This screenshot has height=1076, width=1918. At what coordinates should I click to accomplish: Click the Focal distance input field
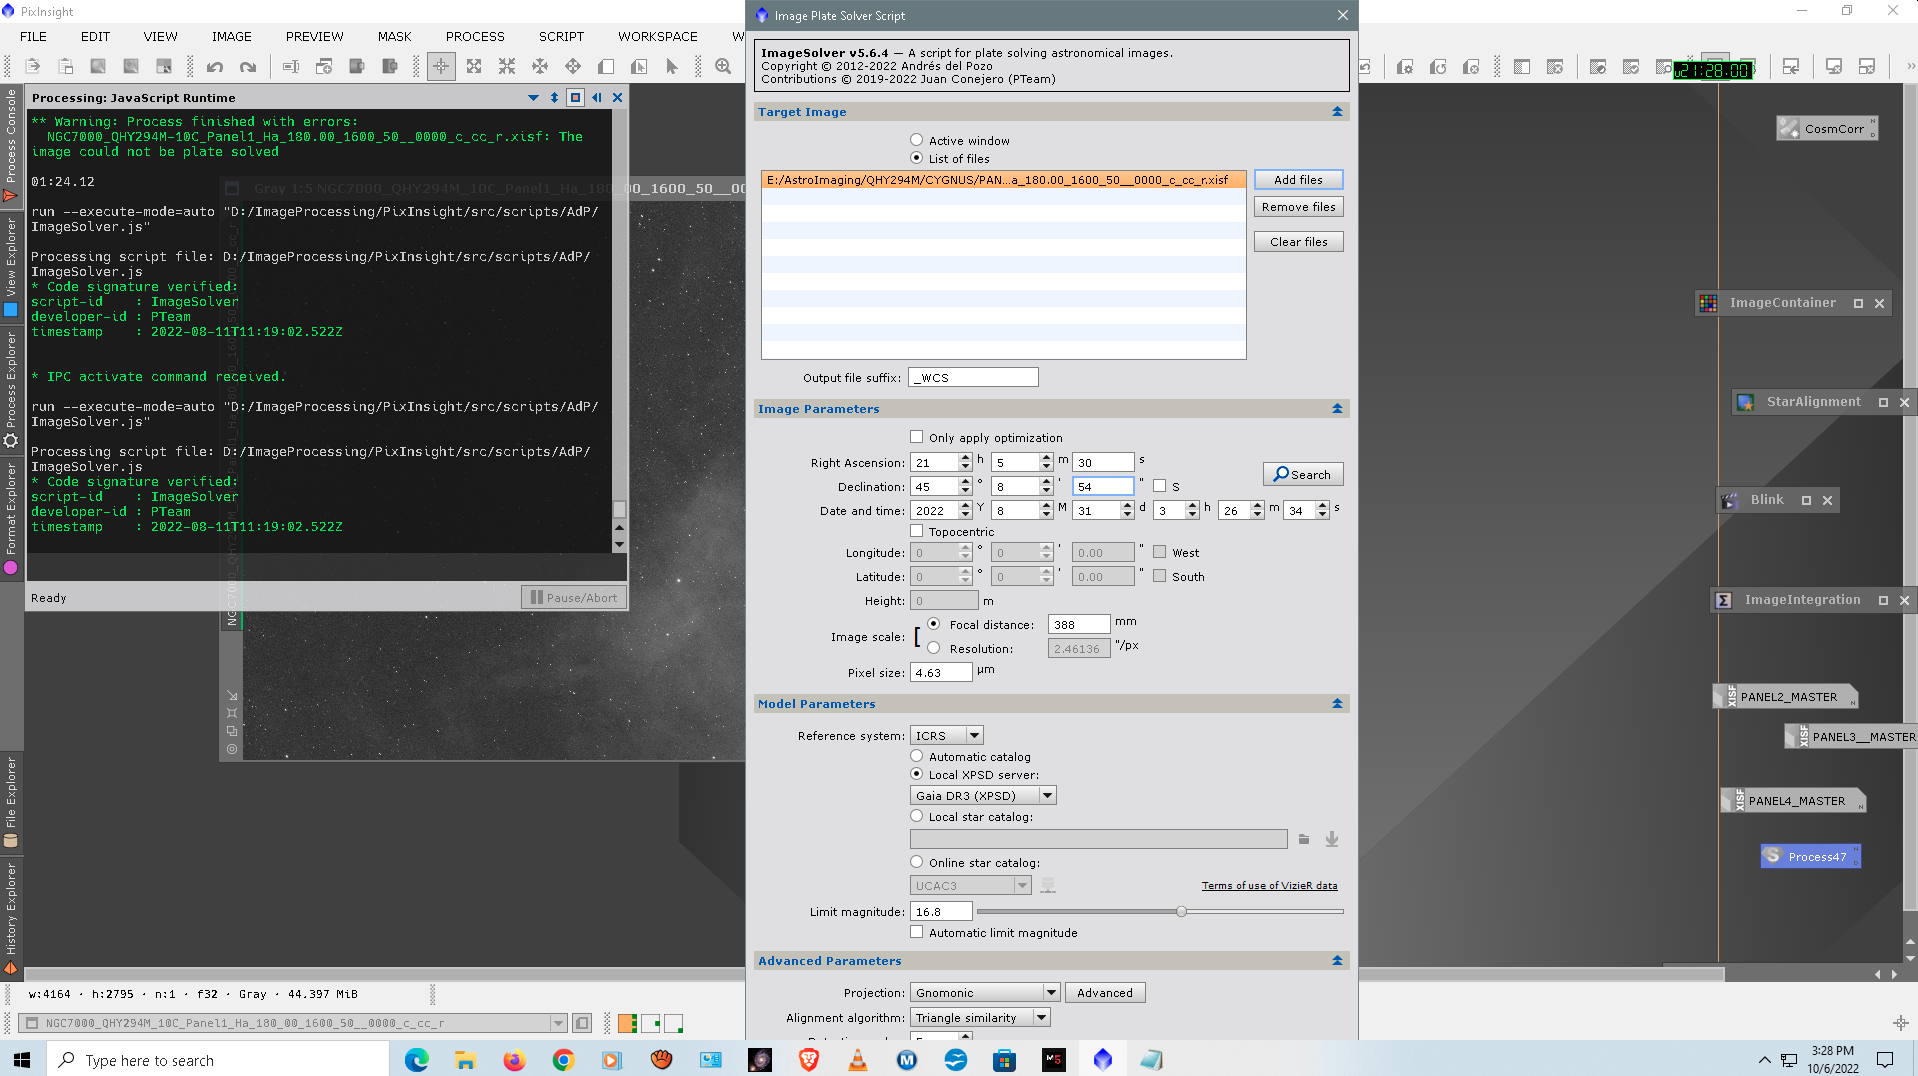pyautogui.click(x=1078, y=624)
